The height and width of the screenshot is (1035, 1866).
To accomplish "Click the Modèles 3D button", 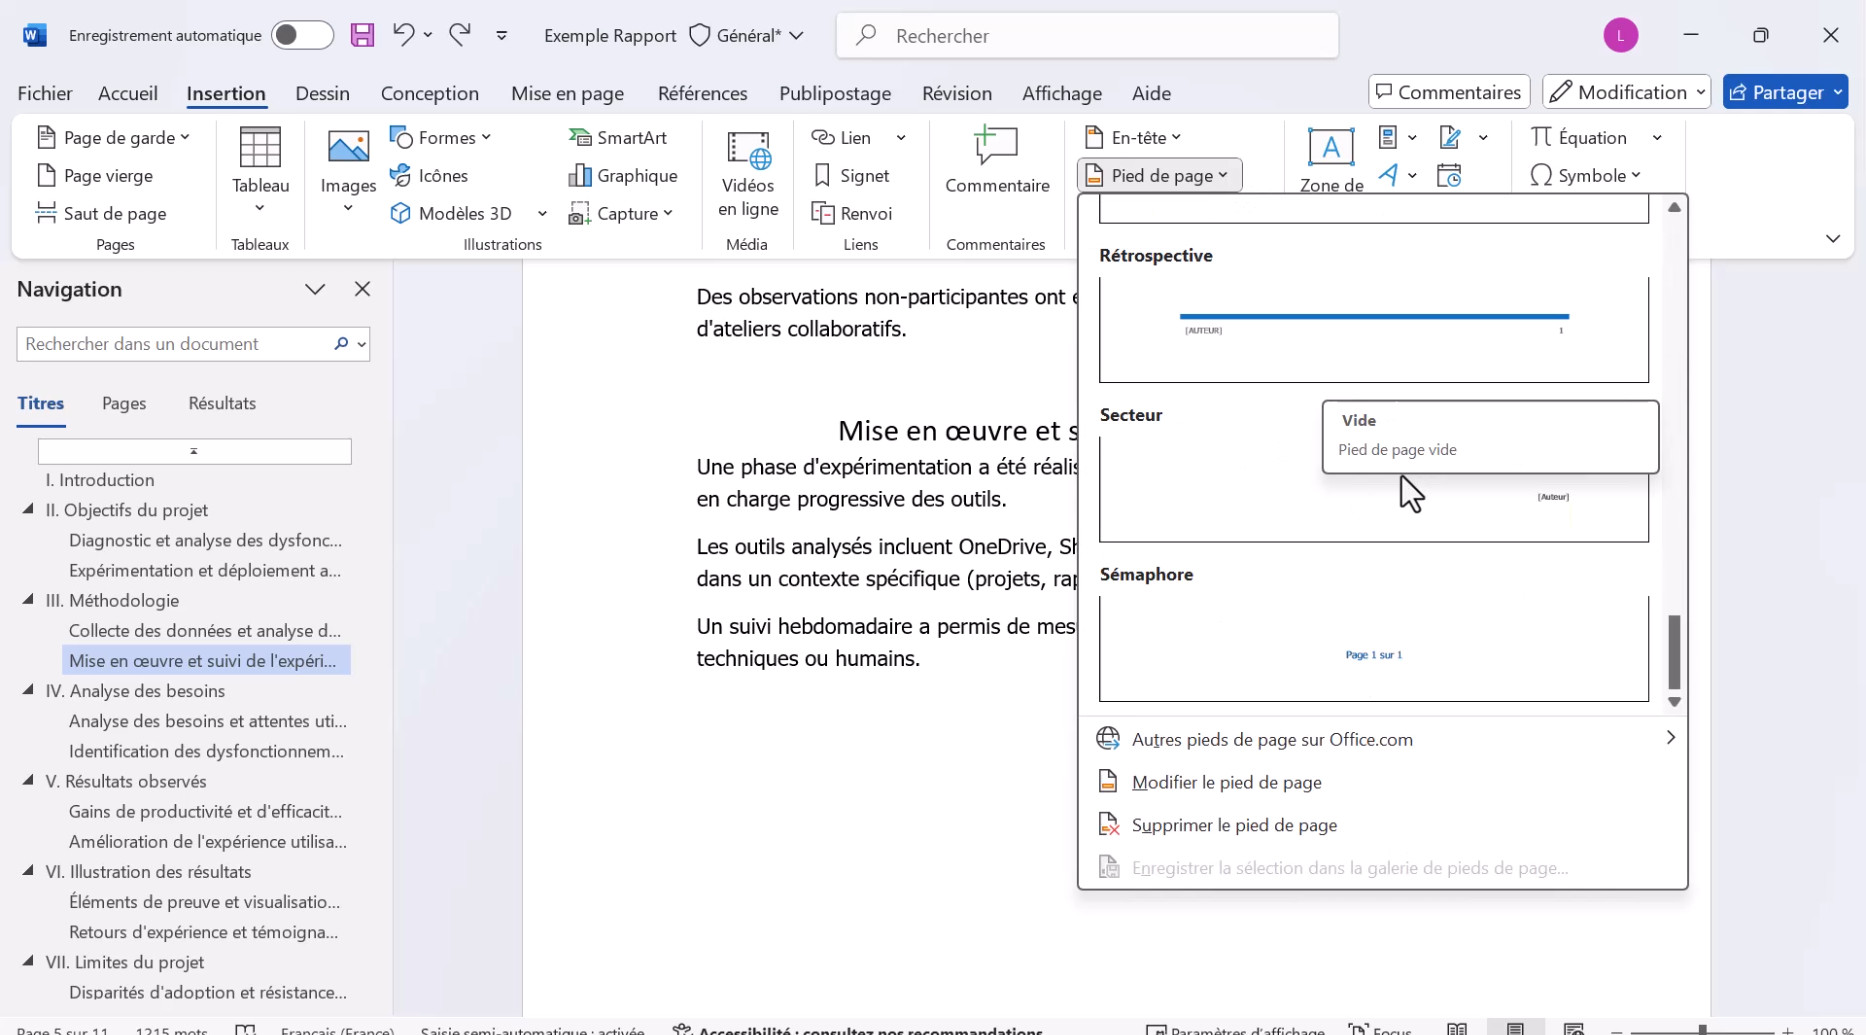I will click(x=453, y=213).
